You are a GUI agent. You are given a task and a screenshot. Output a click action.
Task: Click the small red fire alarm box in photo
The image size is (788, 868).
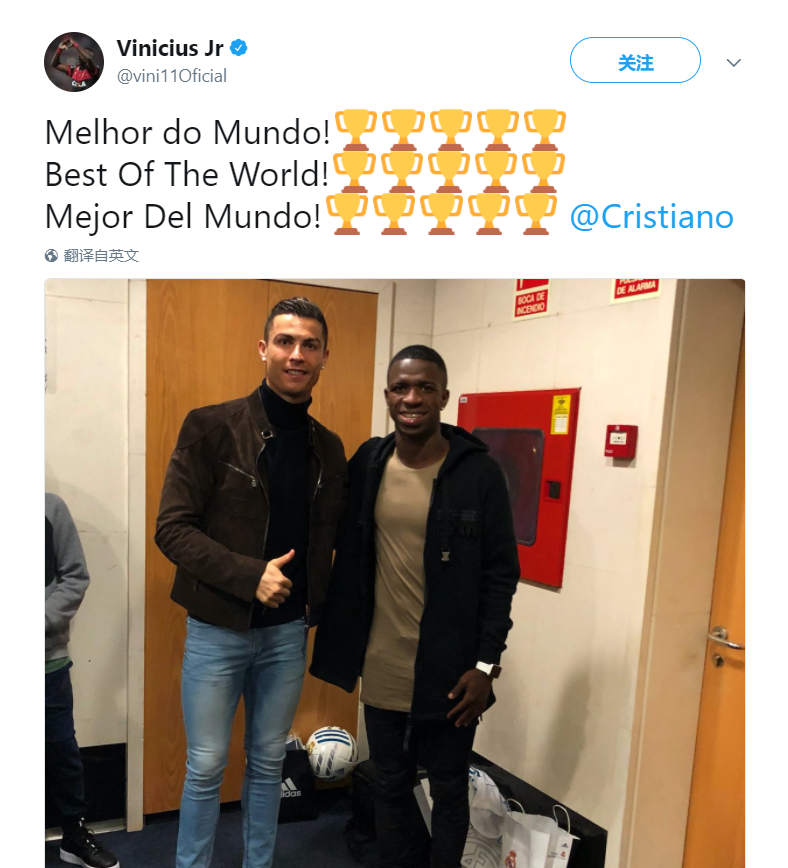pos(621,441)
